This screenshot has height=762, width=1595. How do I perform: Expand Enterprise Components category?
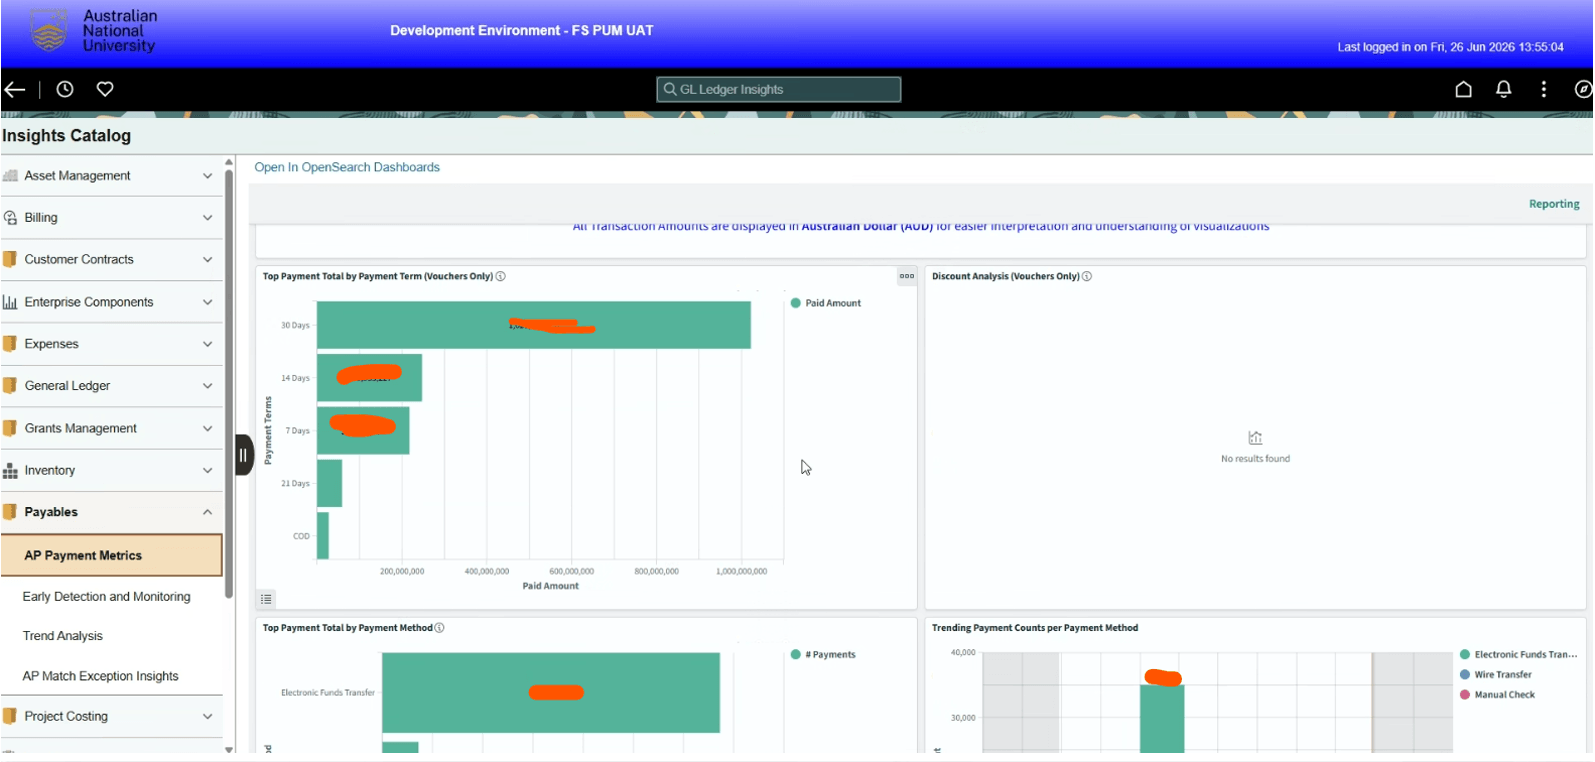pos(208,302)
